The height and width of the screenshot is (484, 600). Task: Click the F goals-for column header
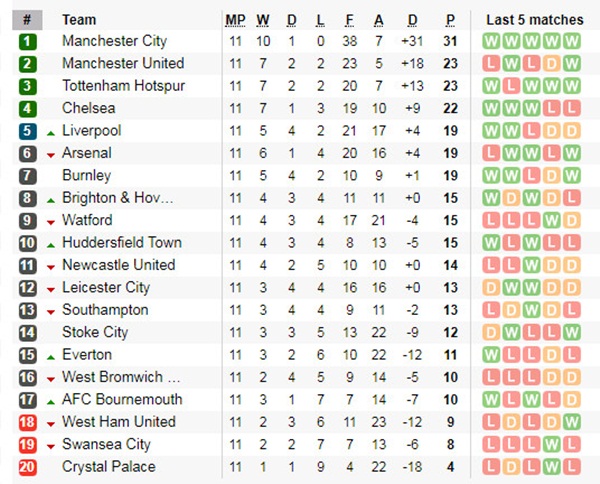[x=350, y=19]
